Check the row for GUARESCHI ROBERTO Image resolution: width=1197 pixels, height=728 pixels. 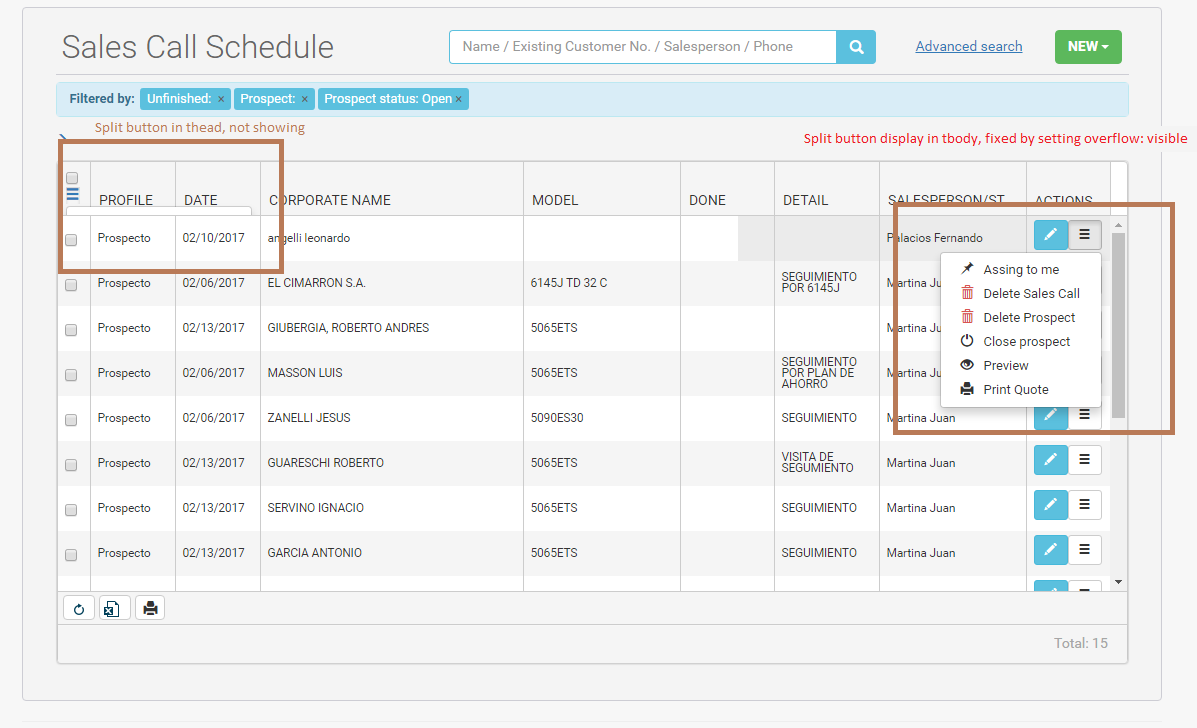[71, 465]
